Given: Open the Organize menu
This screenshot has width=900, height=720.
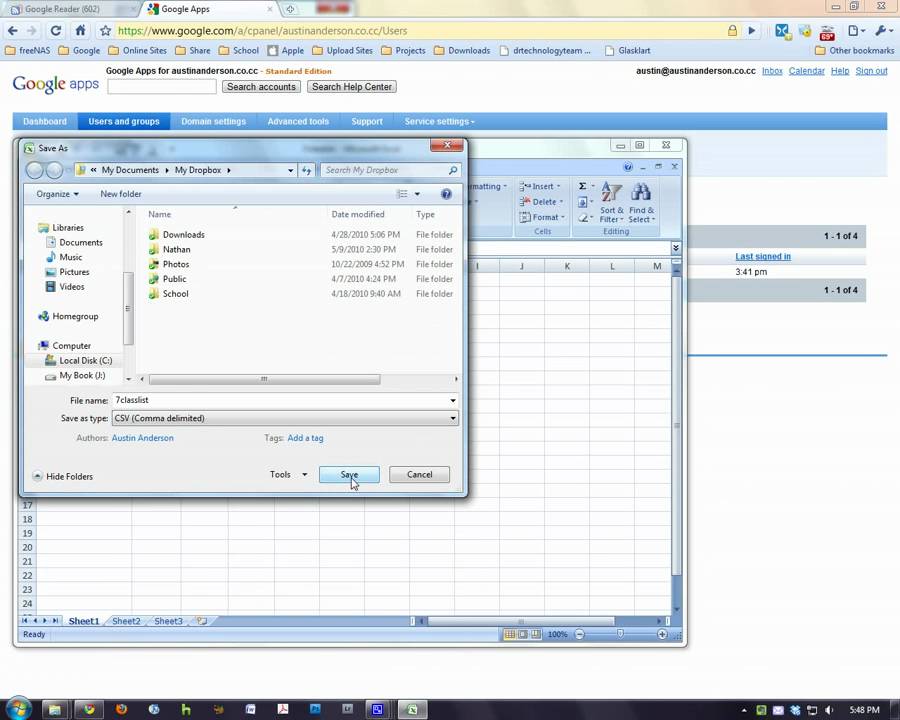Looking at the screenshot, I should click(x=57, y=194).
